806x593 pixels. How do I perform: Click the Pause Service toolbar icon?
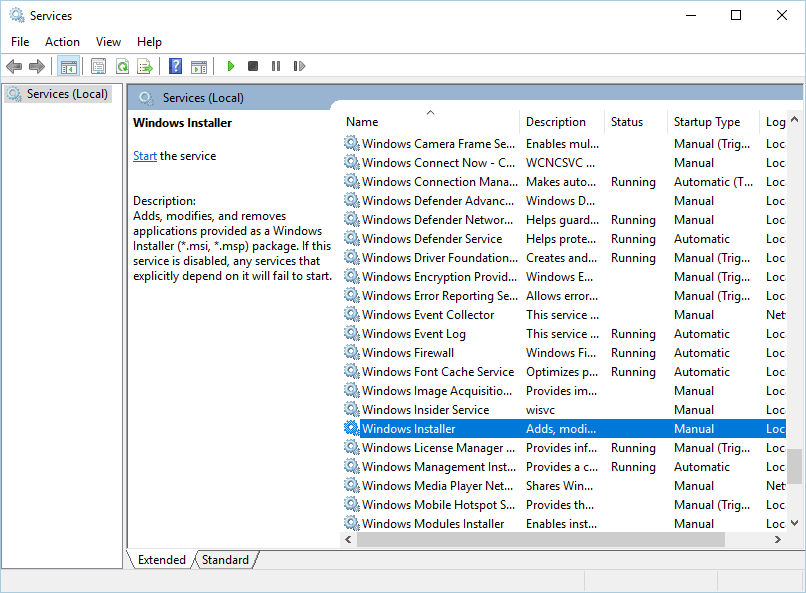point(276,66)
